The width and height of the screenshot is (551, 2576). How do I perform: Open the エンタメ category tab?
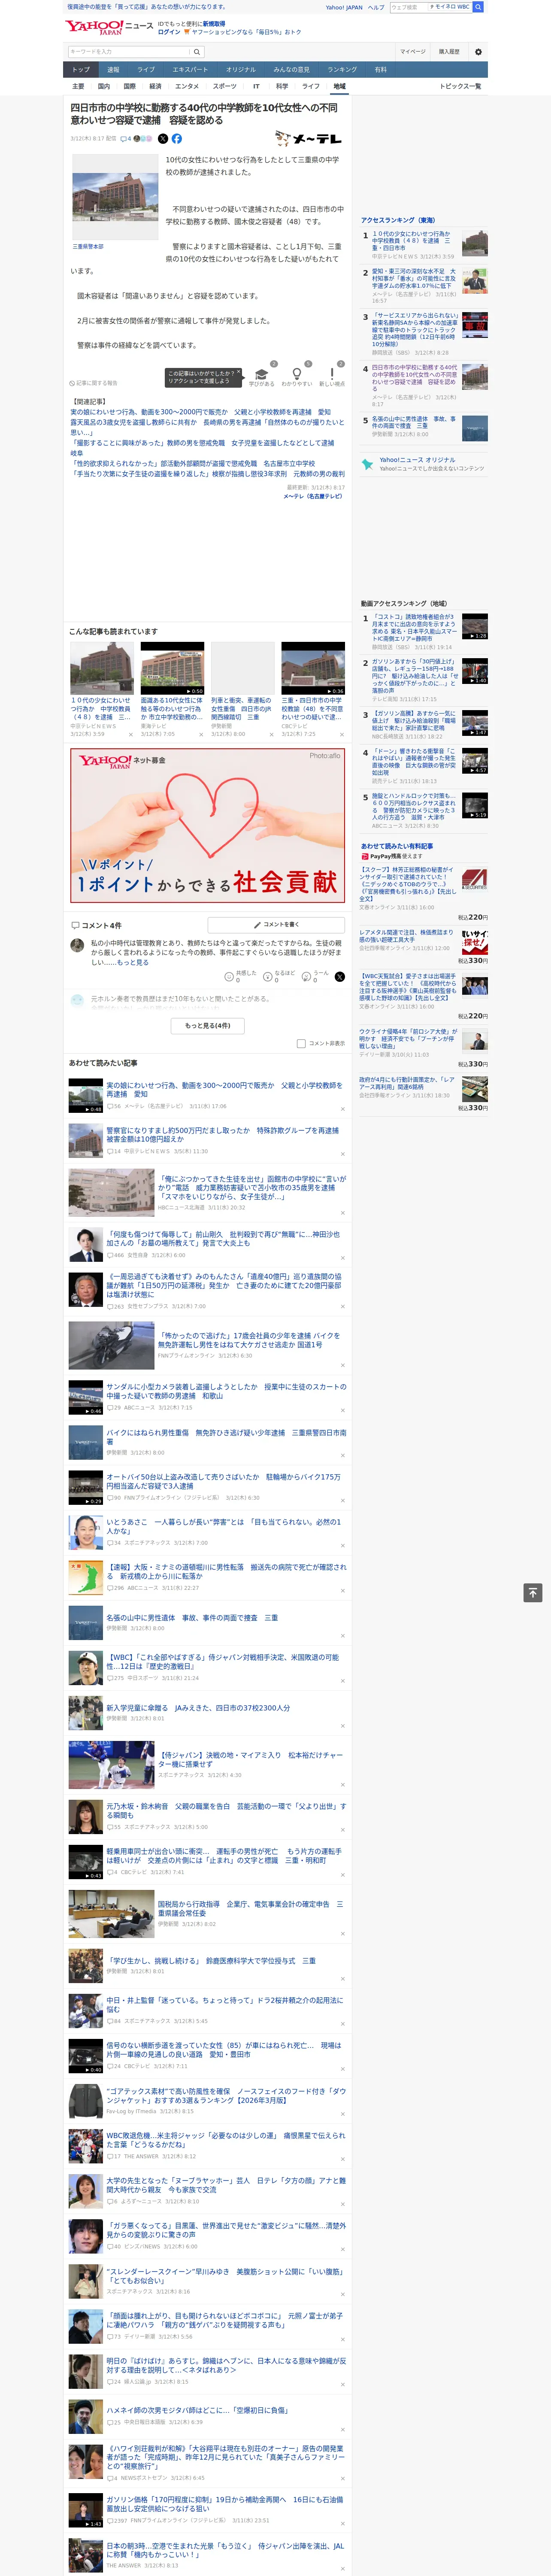point(187,86)
